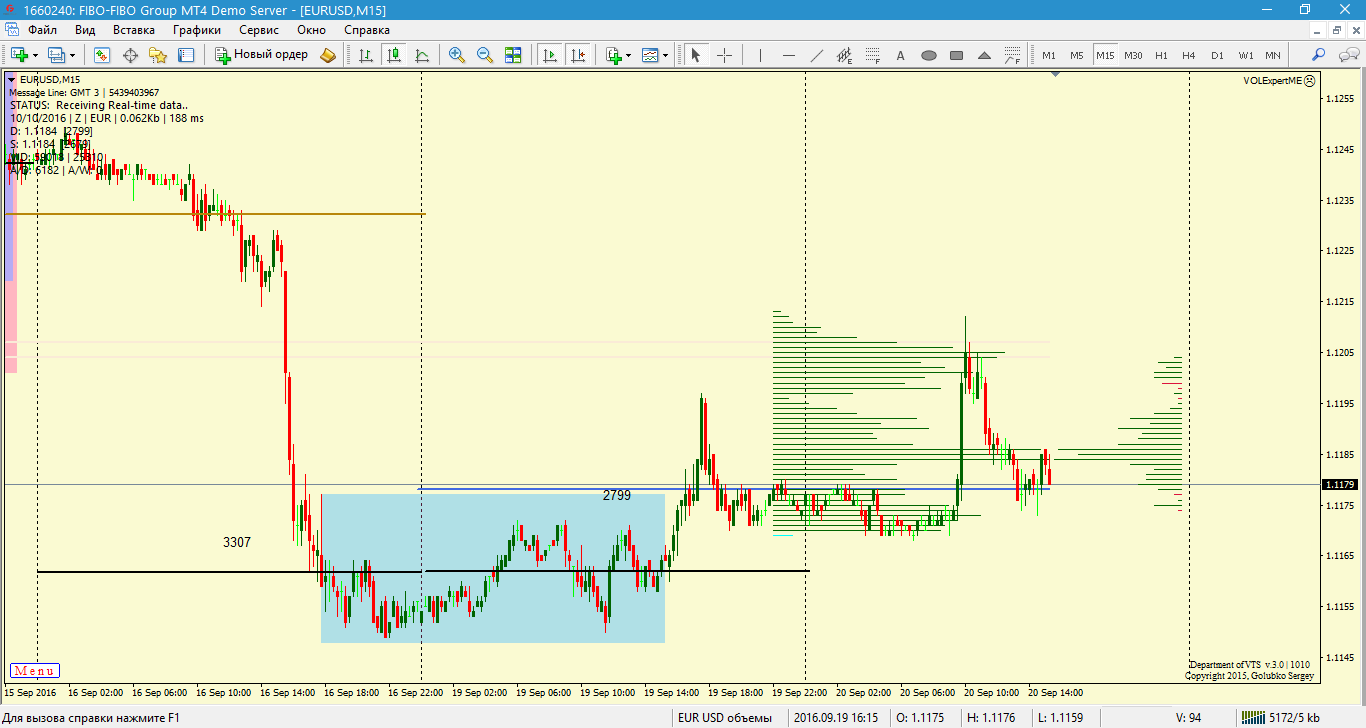Select the Triangle shape tool

click(985, 55)
